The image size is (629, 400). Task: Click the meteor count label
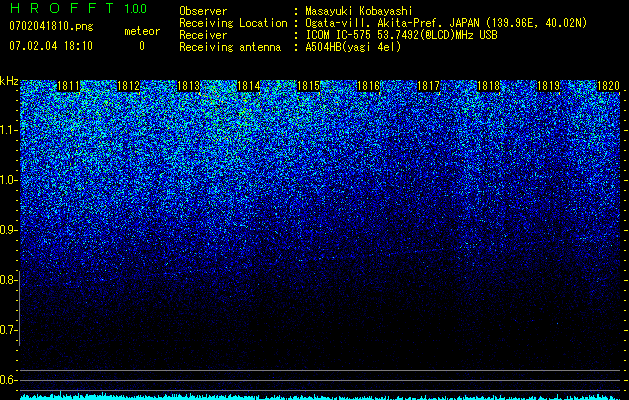[x=142, y=31]
